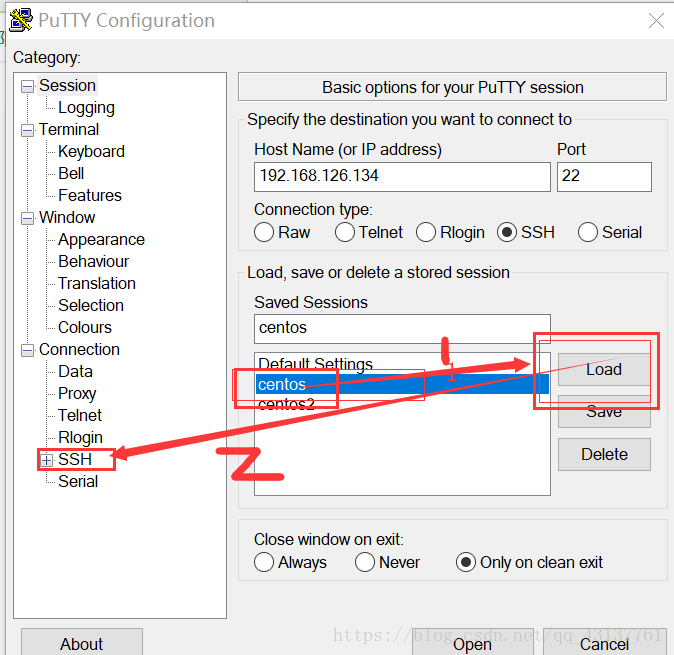The image size is (674, 655).
Task: Open the Window category
Action: coord(67,217)
